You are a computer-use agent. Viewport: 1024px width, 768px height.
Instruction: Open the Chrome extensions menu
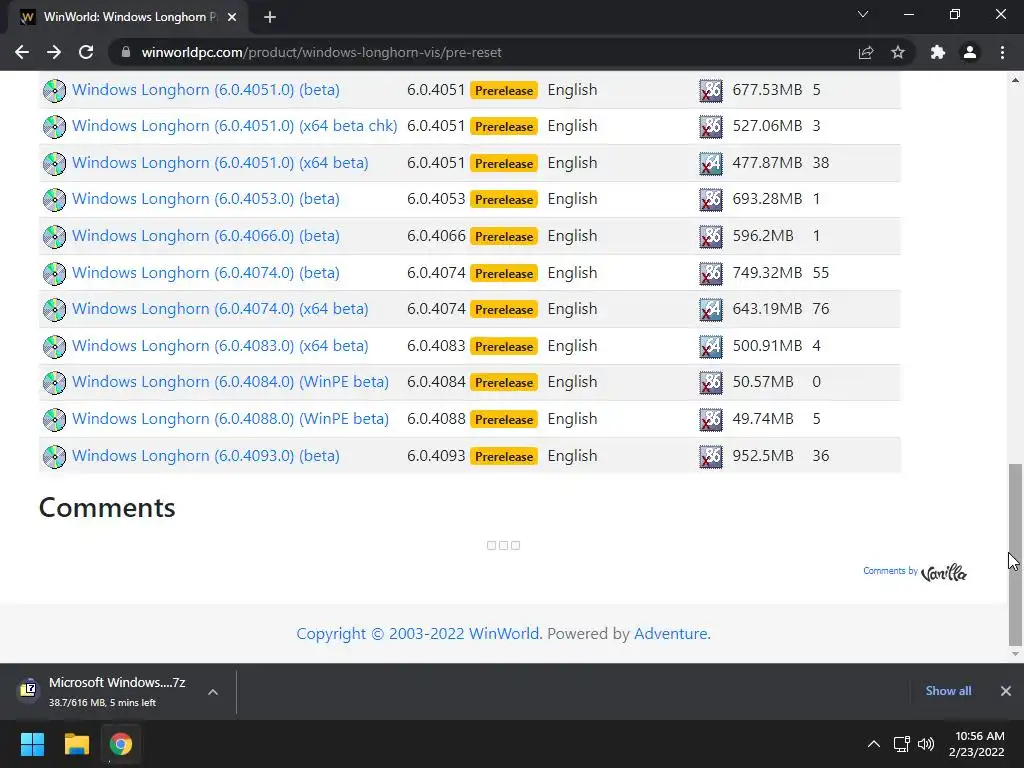(x=938, y=52)
